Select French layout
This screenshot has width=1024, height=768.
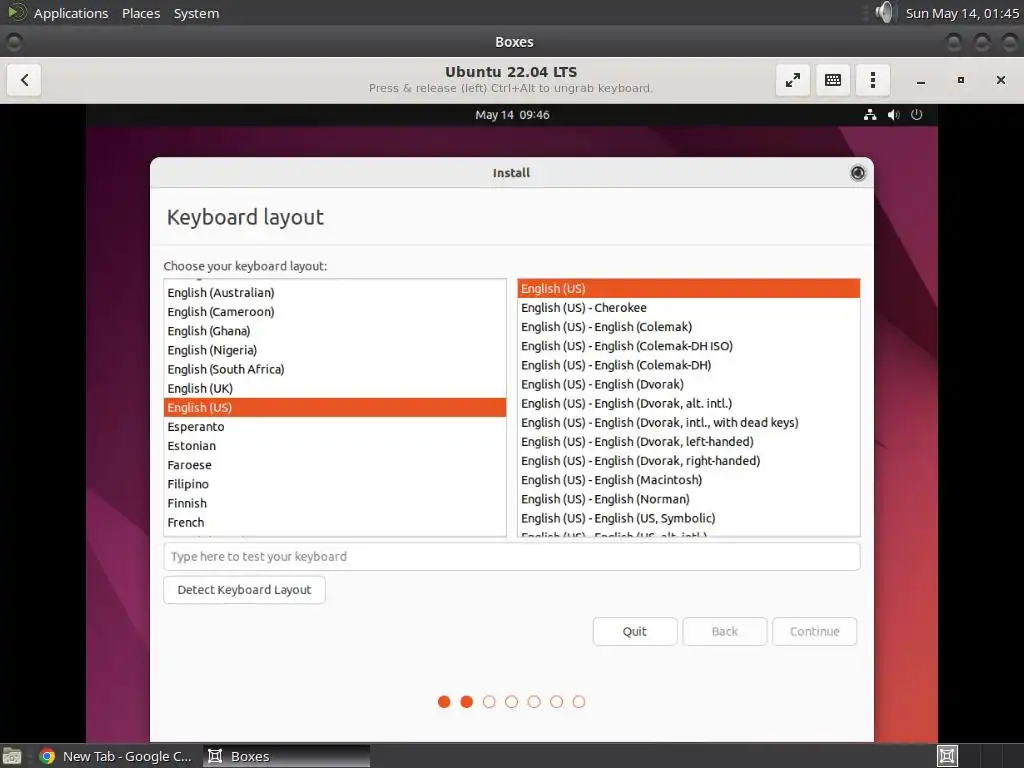tap(335, 522)
